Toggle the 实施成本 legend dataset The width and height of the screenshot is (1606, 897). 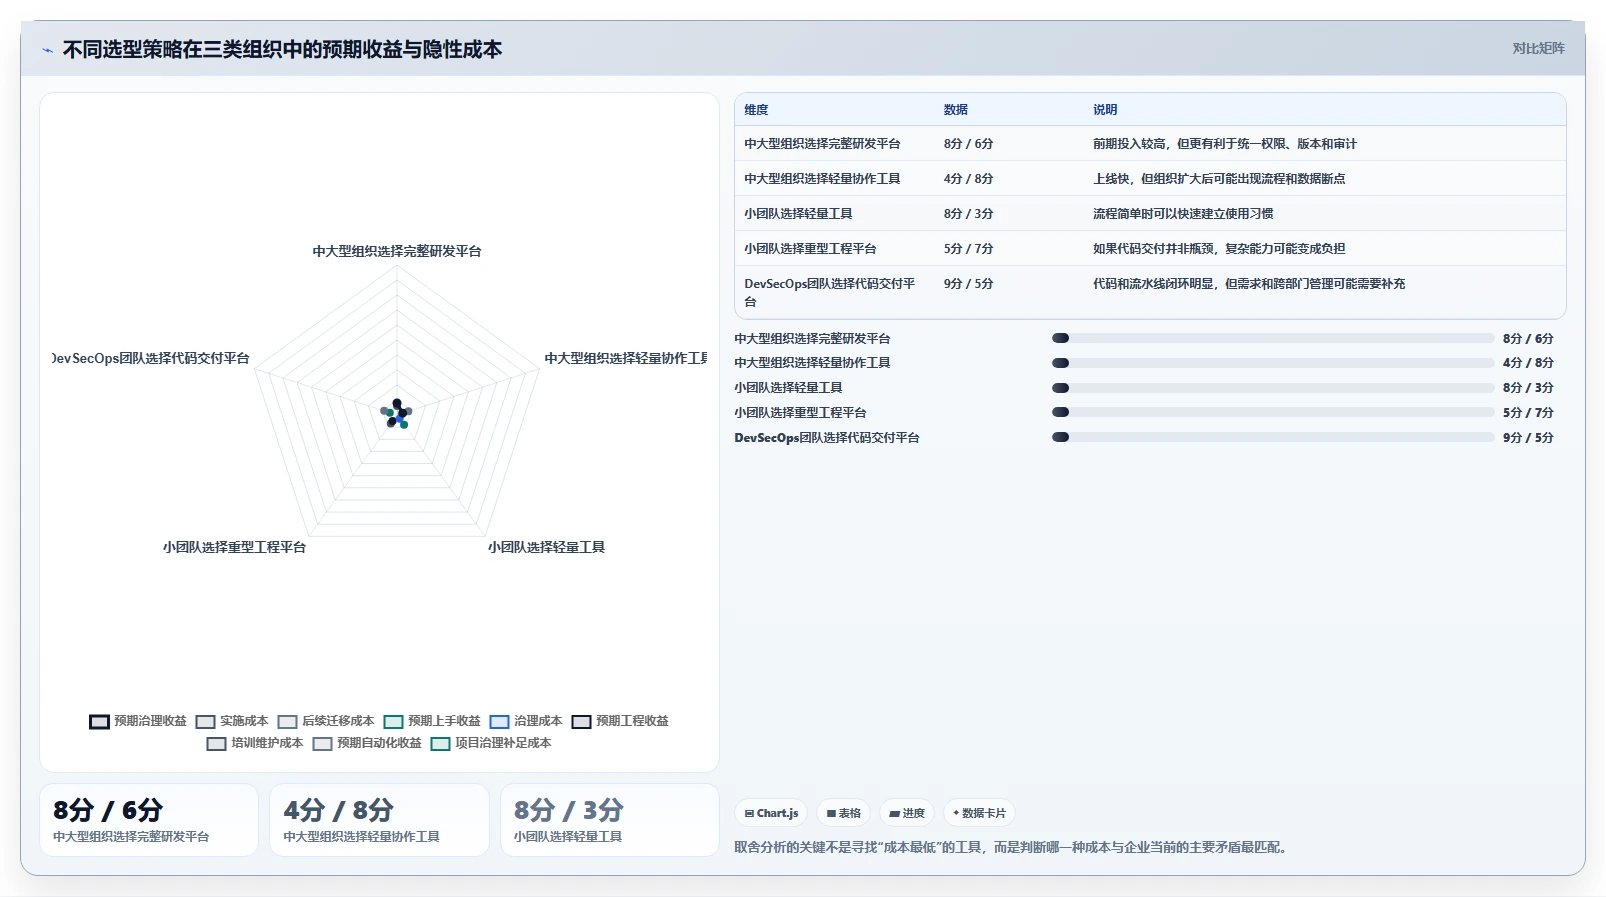[232, 721]
